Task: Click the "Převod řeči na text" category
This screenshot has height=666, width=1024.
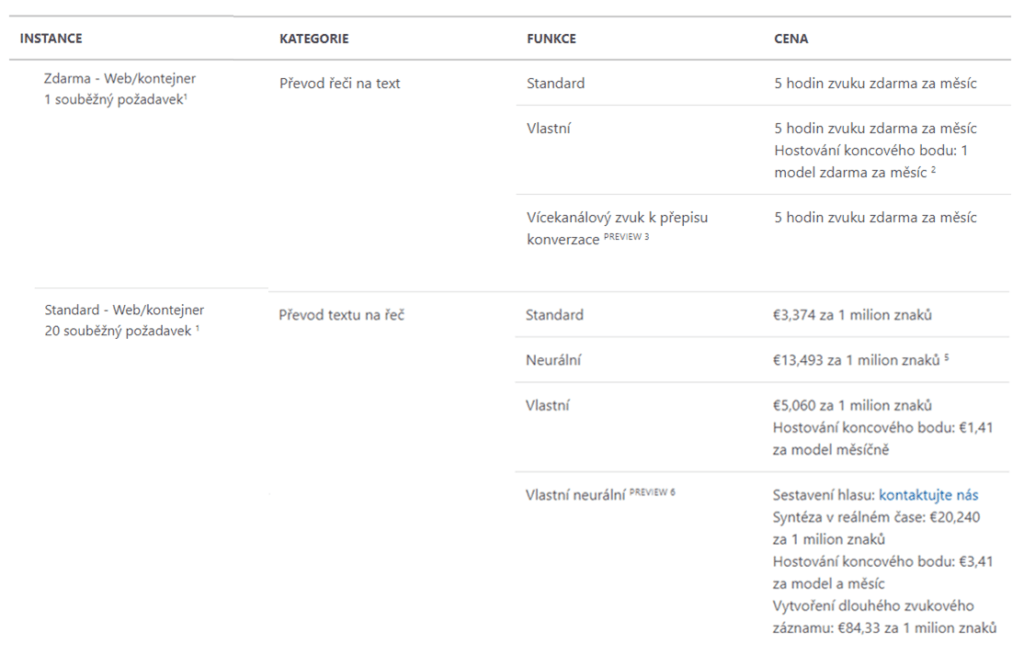Action: [340, 83]
